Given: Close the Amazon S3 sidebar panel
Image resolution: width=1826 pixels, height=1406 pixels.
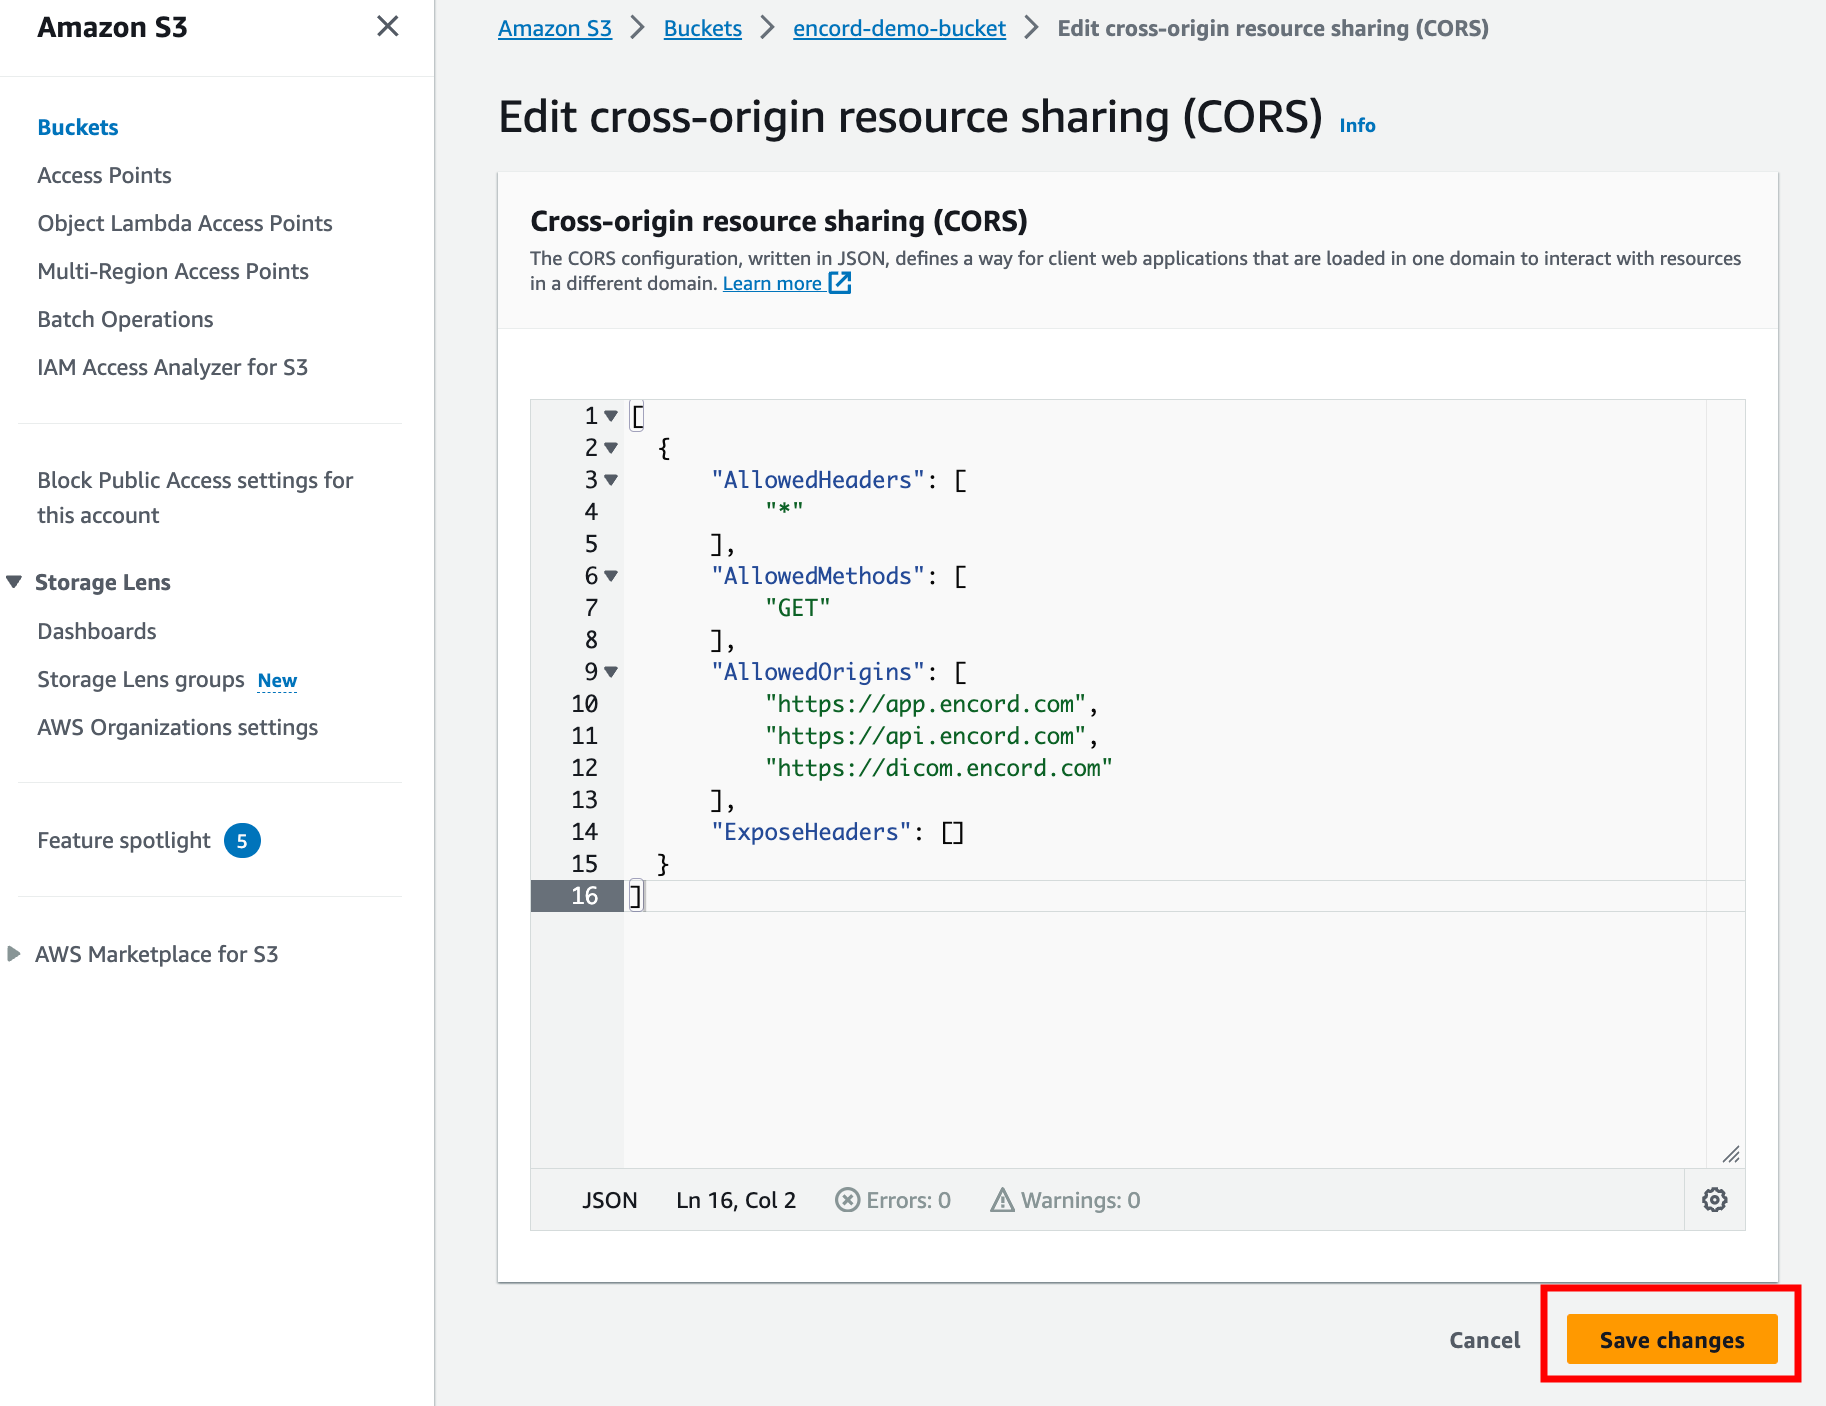Looking at the screenshot, I should click(387, 26).
